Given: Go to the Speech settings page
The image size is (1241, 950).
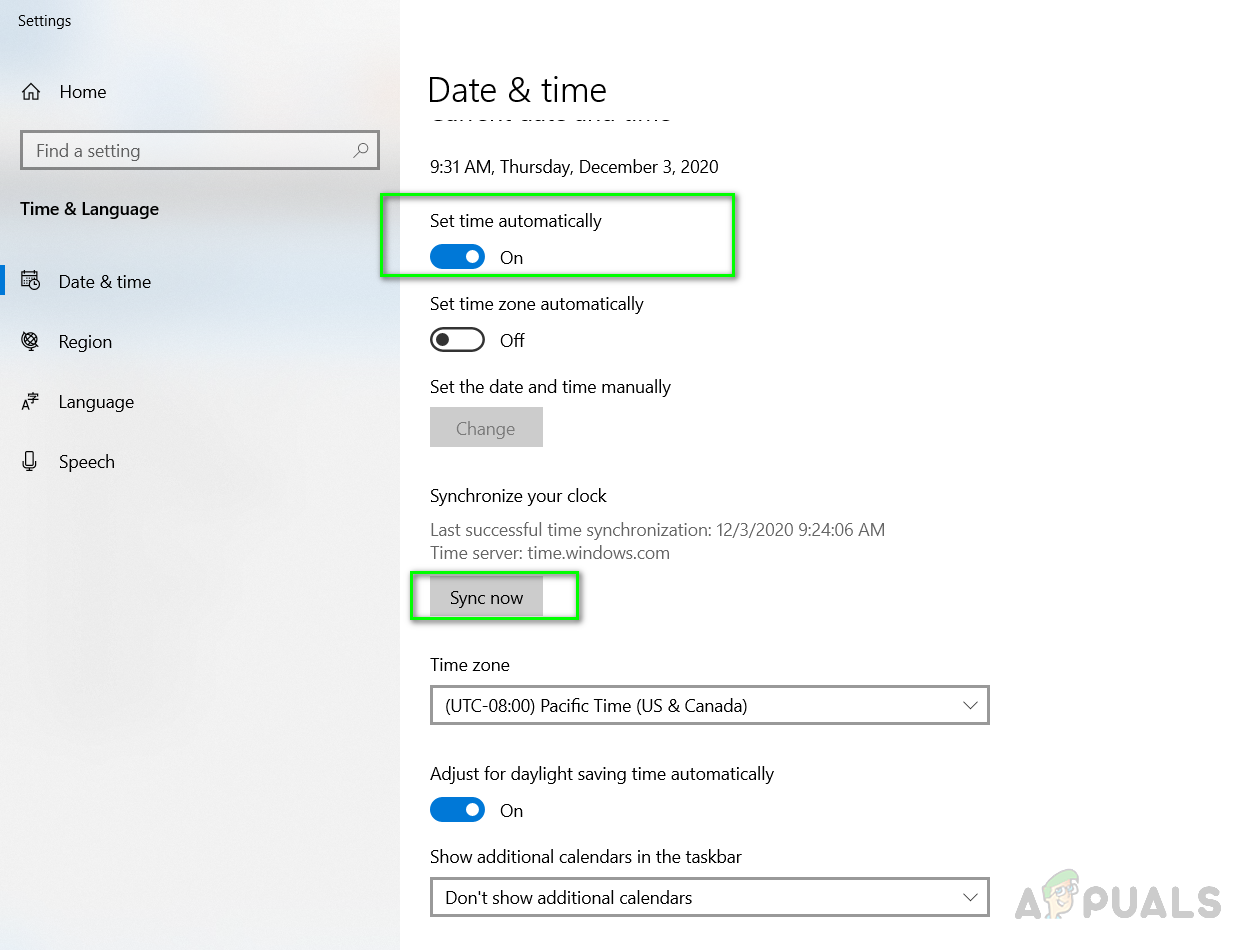Looking at the screenshot, I should (x=87, y=462).
